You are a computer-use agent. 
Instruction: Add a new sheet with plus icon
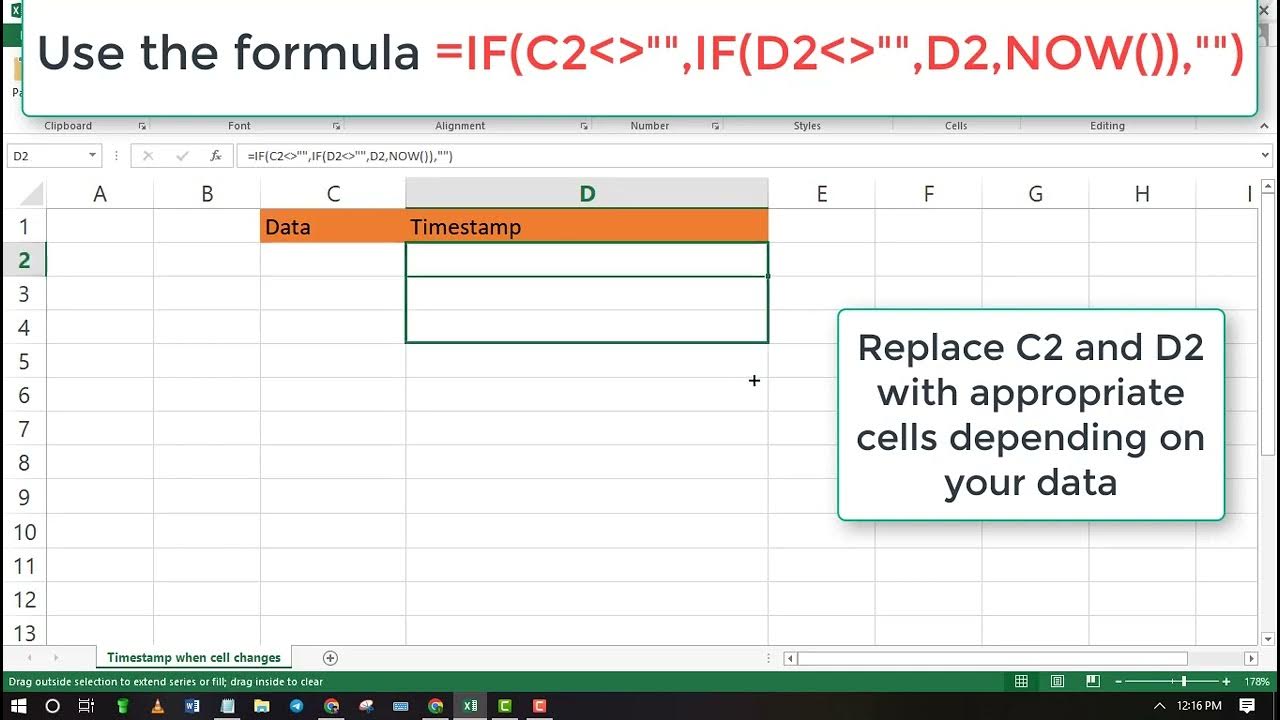point(330,658)
